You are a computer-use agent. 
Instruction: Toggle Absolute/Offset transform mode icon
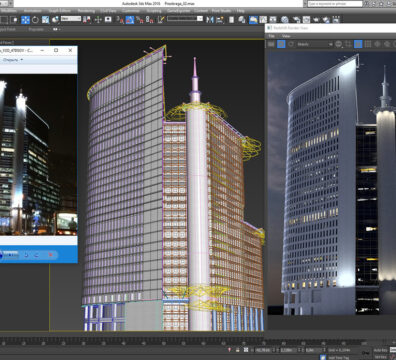pyautogui.click(x=246, y=350)
